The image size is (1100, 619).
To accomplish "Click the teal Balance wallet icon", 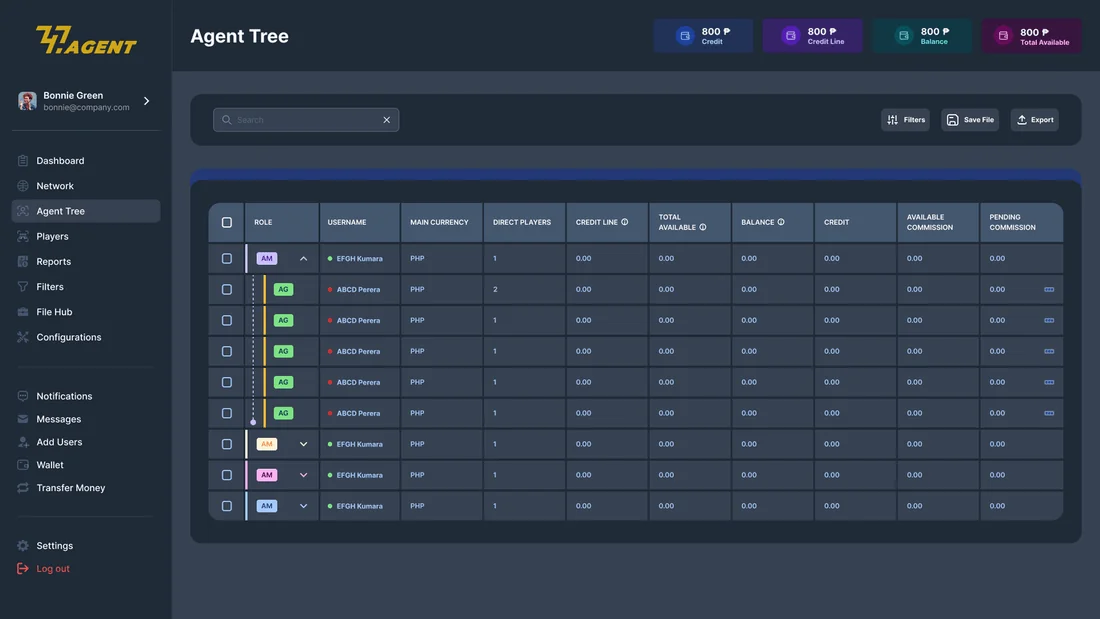I will pyautogui.click(x=904, y=36).
